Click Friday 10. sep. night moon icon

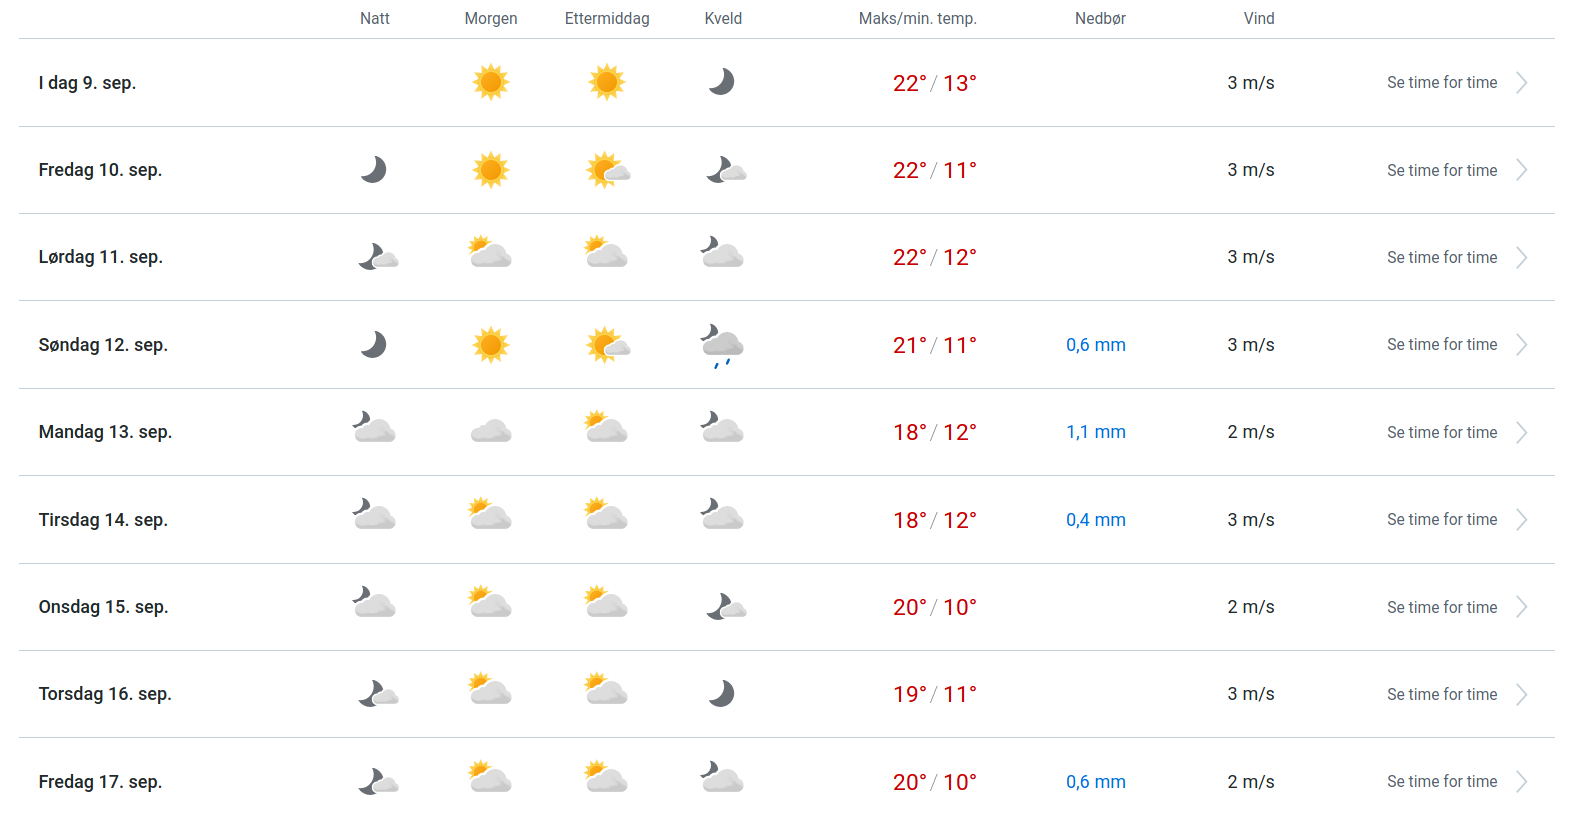click(374, 170)
